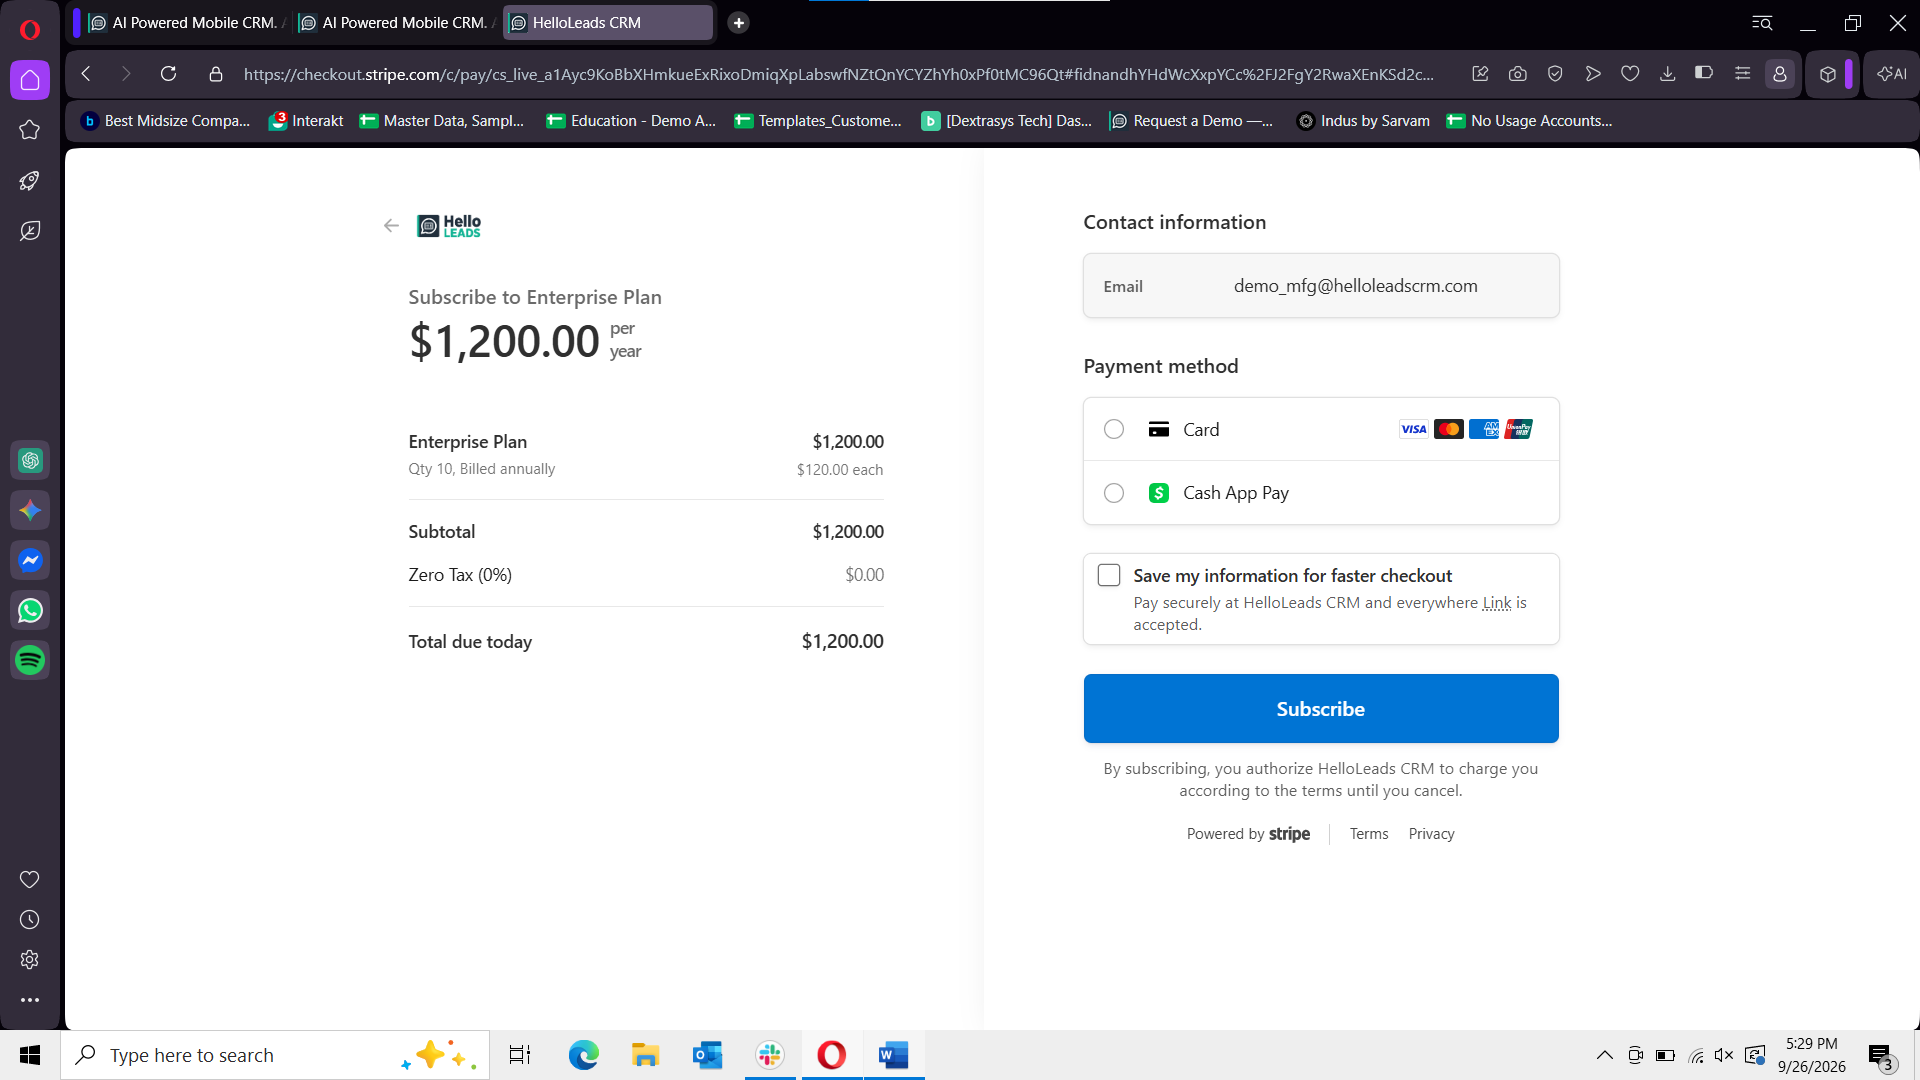Click the browser back navigation arrow
1920x1080 pixels.
(86, 74)
